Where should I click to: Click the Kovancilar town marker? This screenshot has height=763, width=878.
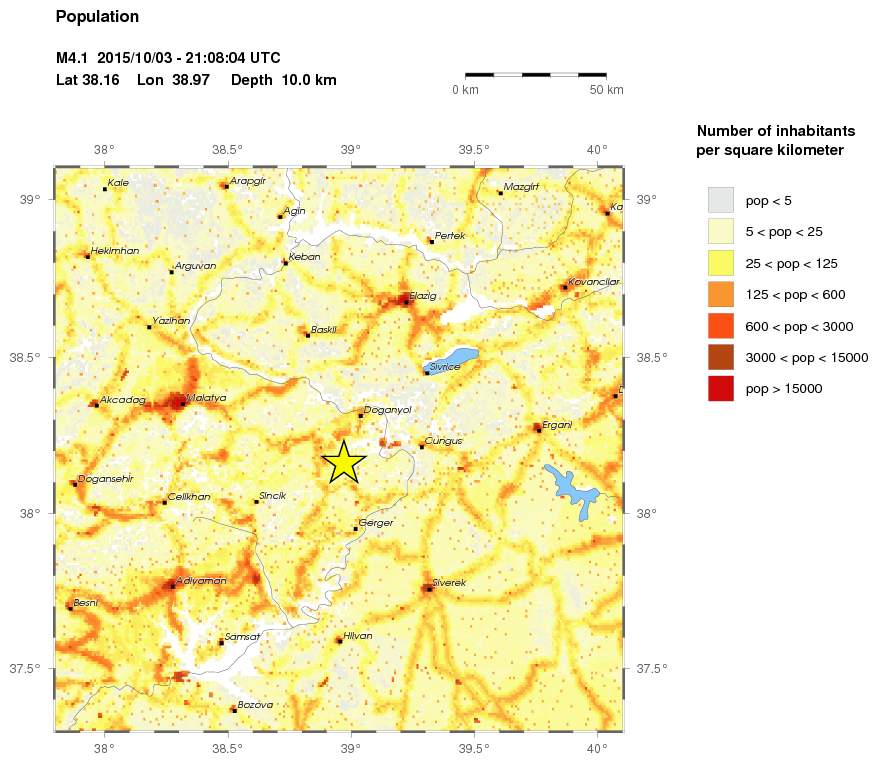565,288
